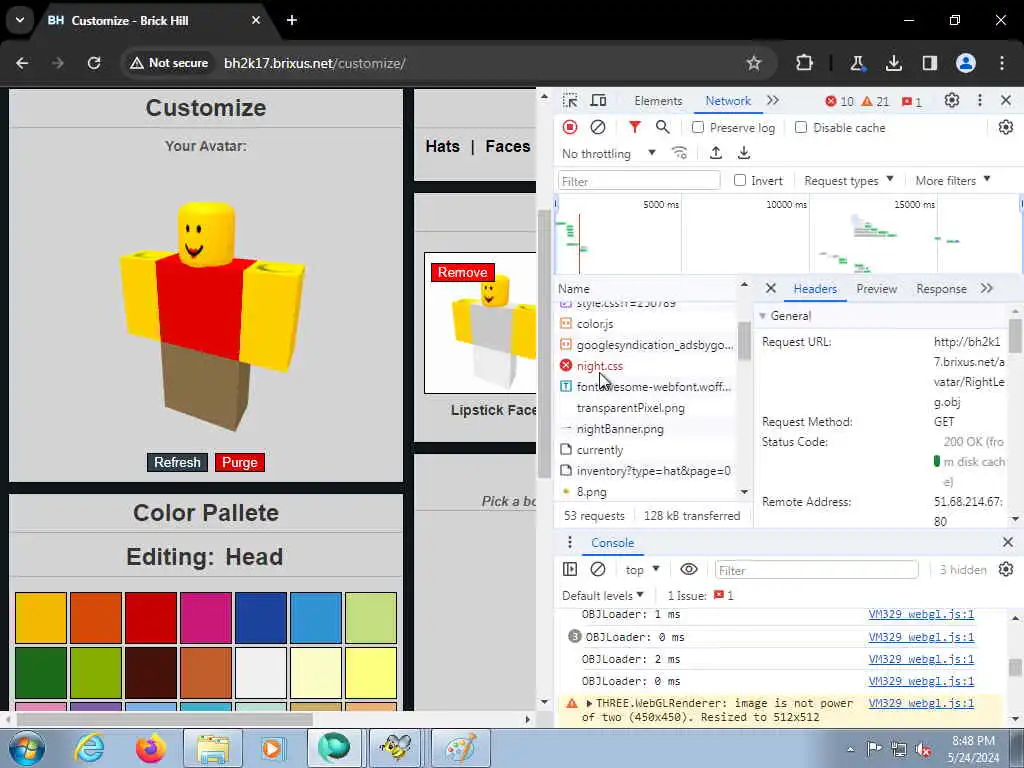Show more request detail tabs chevron
Viewport: 1024px width, 768px height.
987,289
